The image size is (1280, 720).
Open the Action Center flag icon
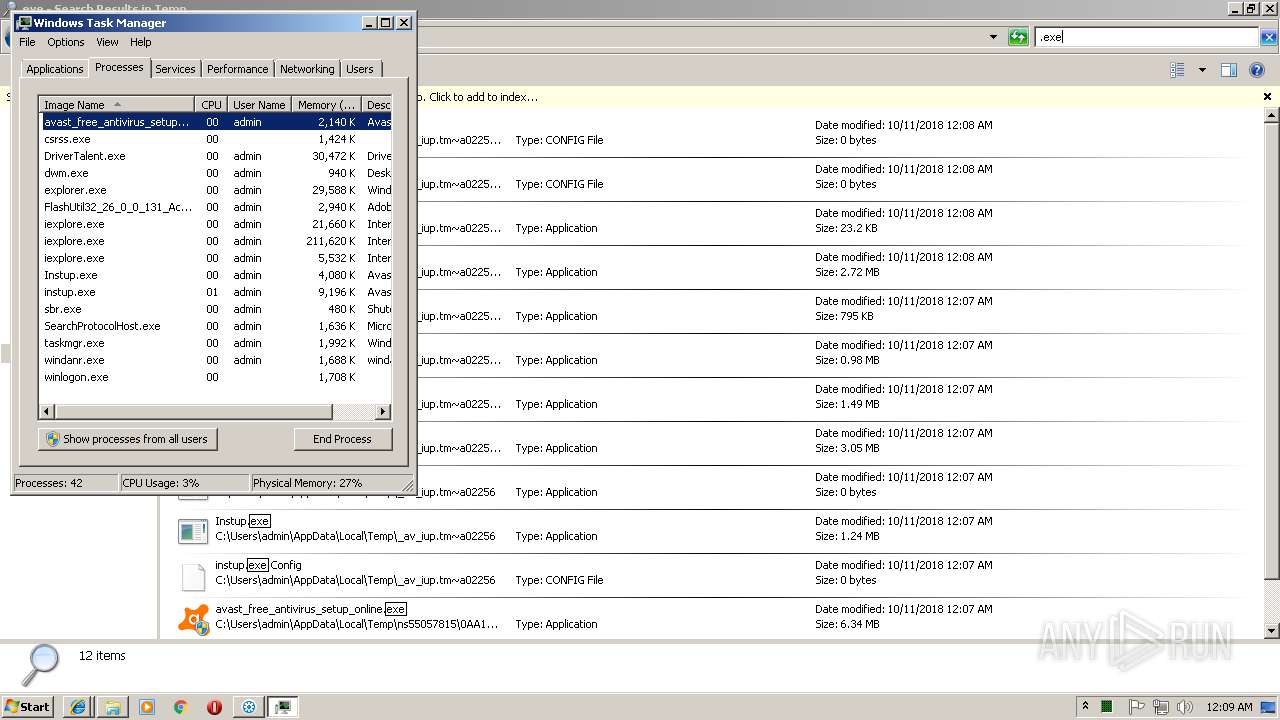(x=1136, y=707)
